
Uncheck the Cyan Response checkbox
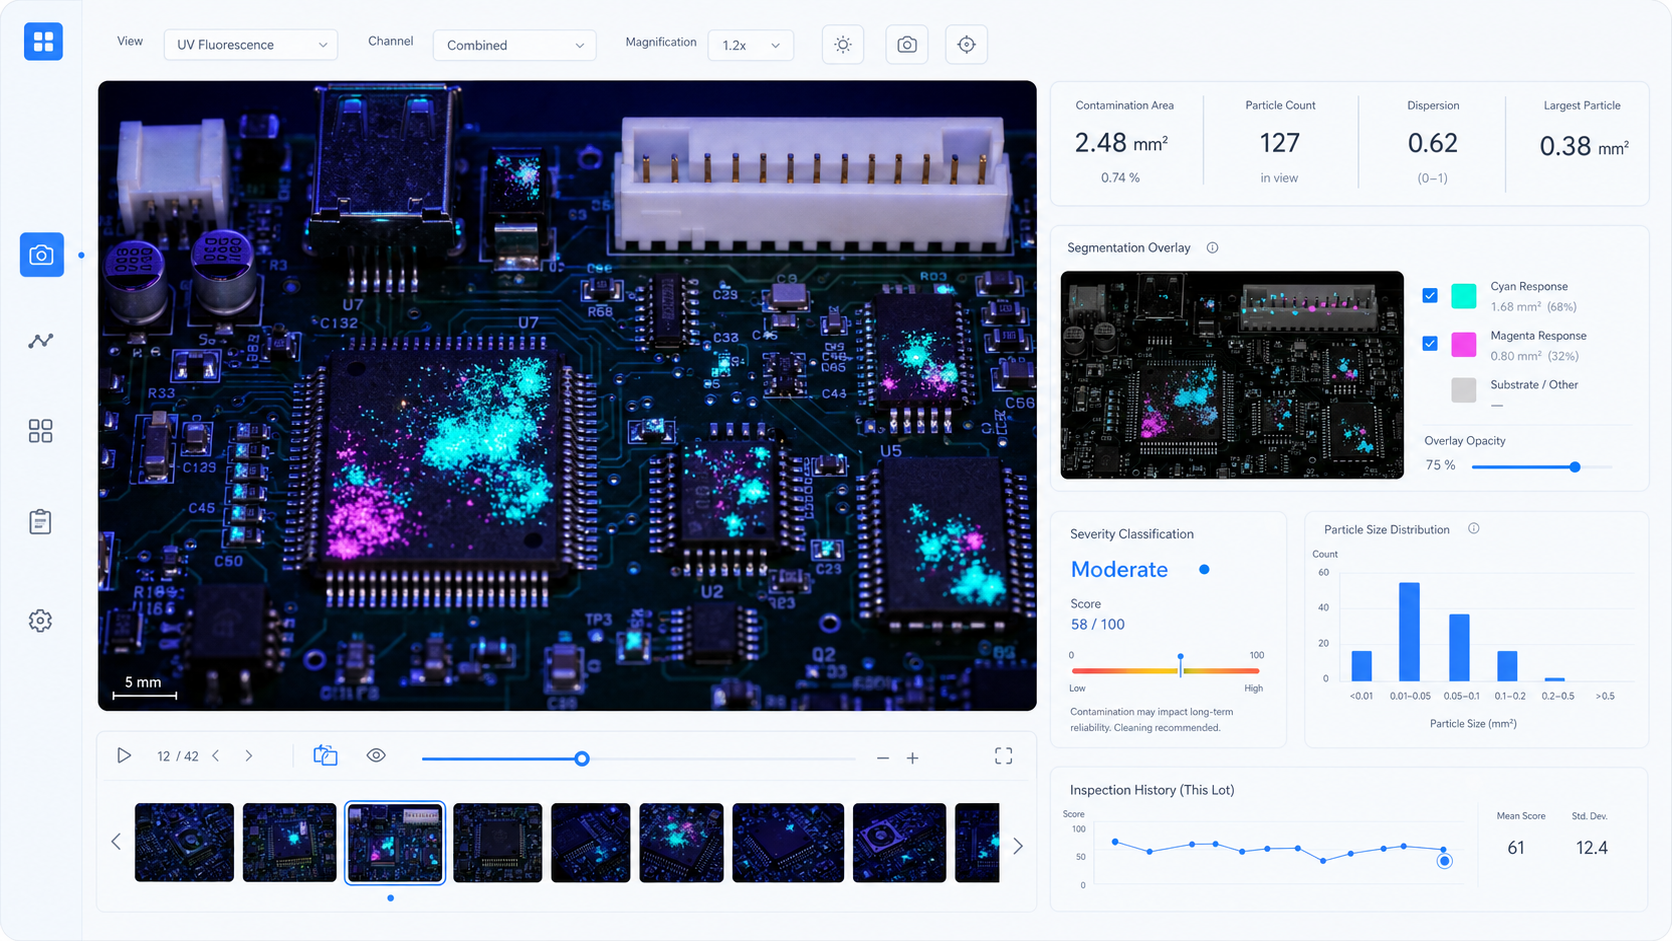coord(1430,295)
